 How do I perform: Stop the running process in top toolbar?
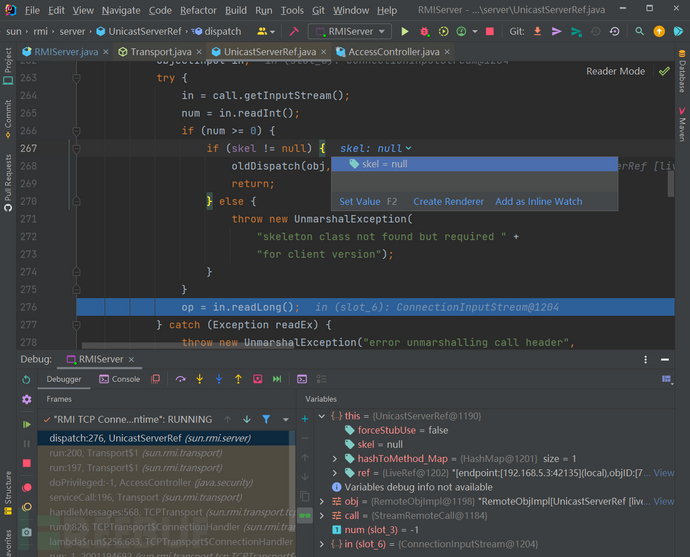coord(489,31)
